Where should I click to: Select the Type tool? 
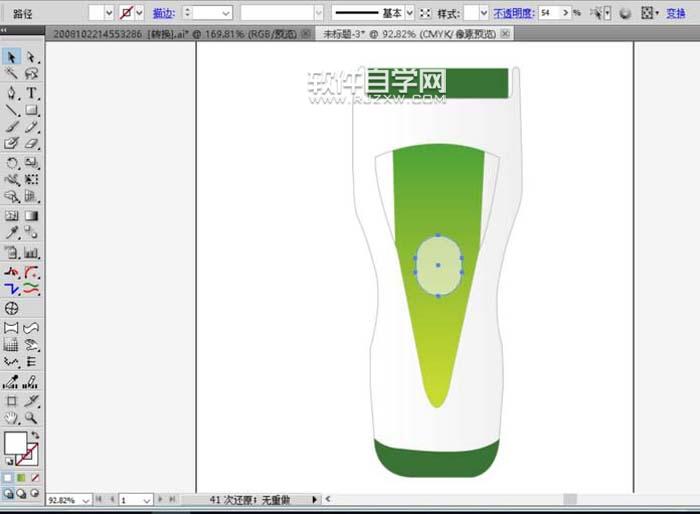click(31, 92)
